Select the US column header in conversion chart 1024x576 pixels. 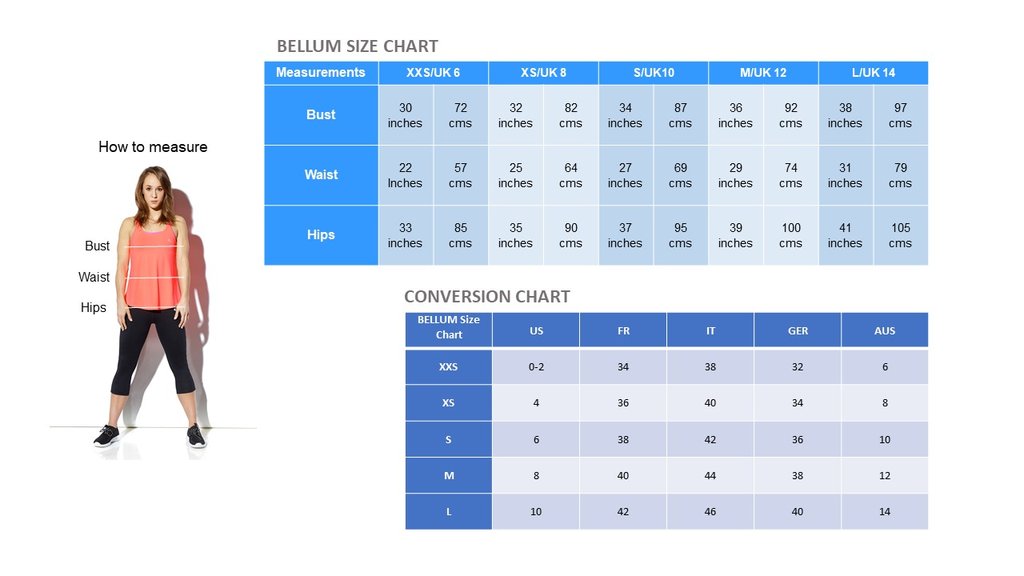coord(536,330)
